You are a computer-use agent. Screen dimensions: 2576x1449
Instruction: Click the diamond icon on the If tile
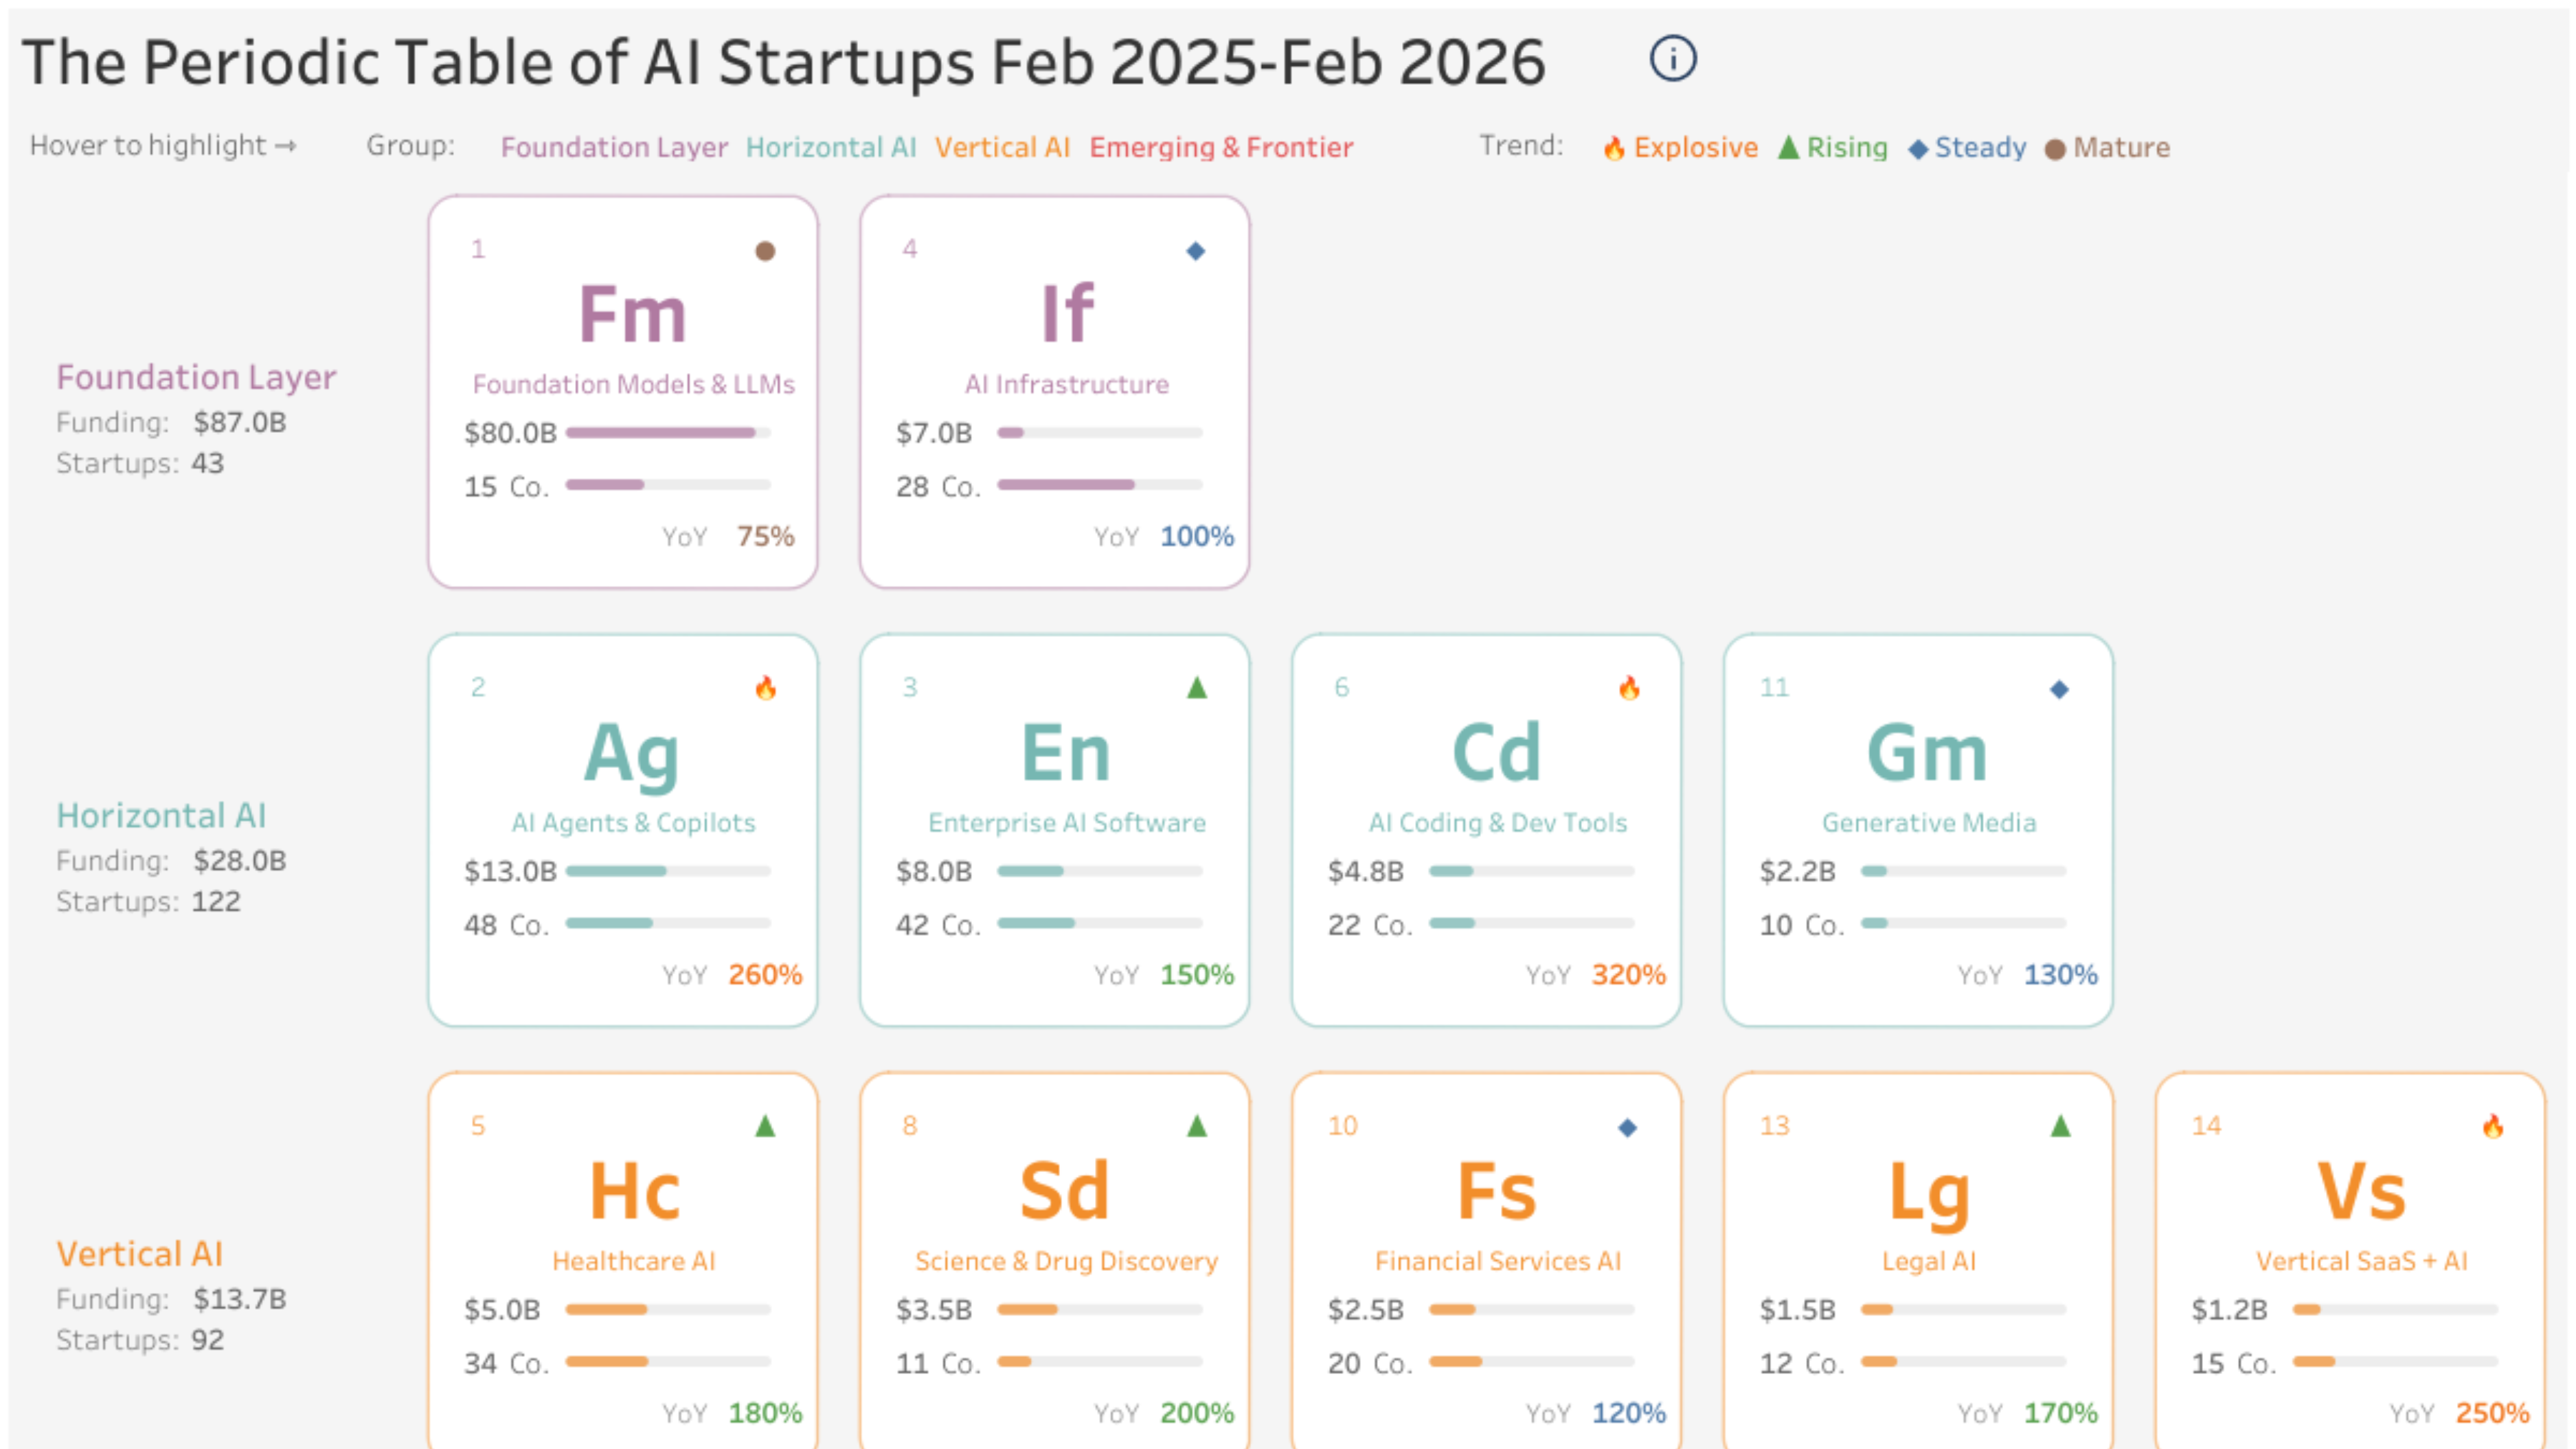click(x=1196, y=251)
